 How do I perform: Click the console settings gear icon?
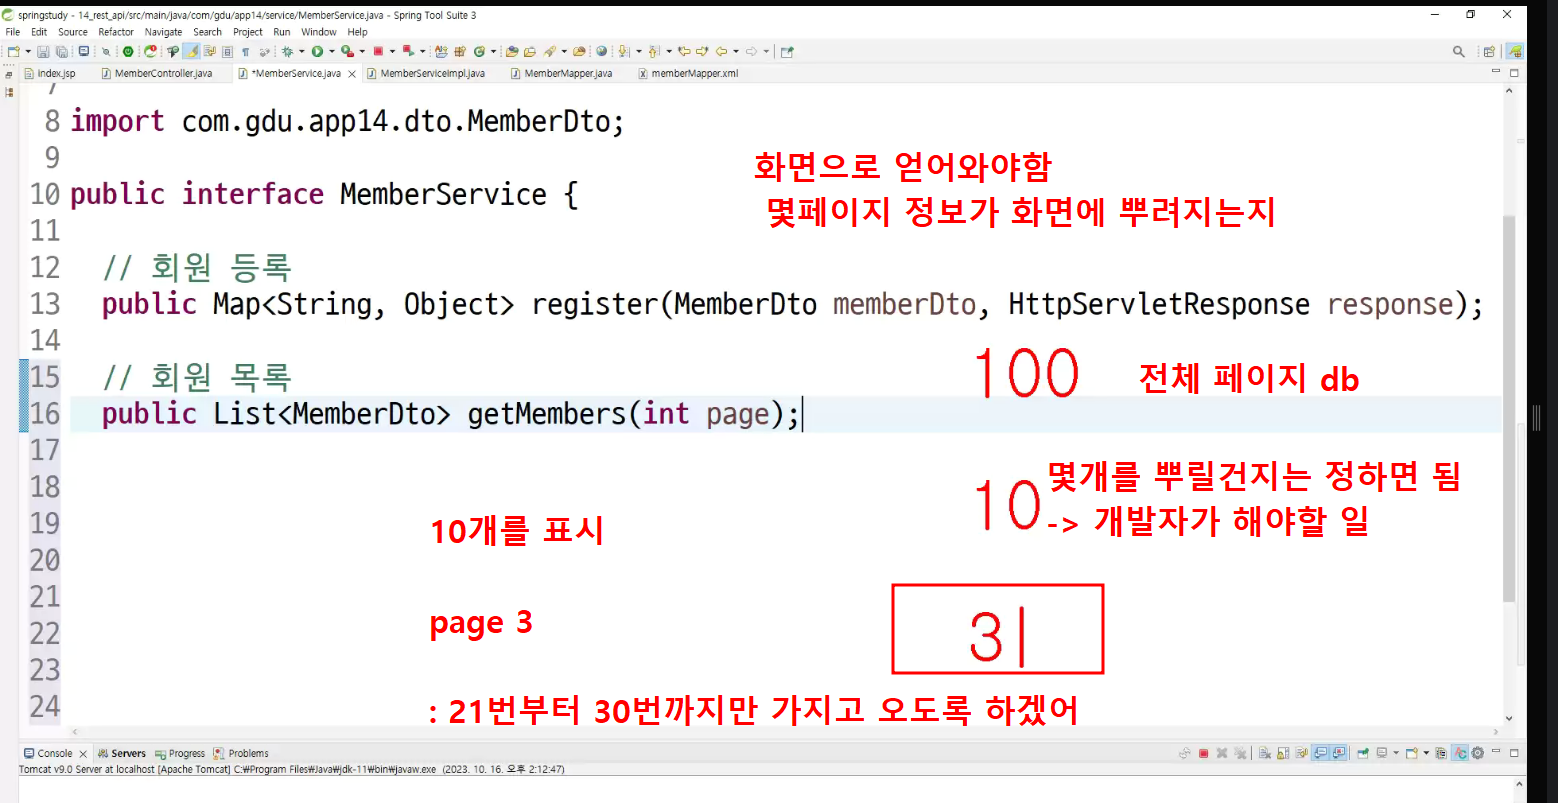click(x=1477, y=753)
